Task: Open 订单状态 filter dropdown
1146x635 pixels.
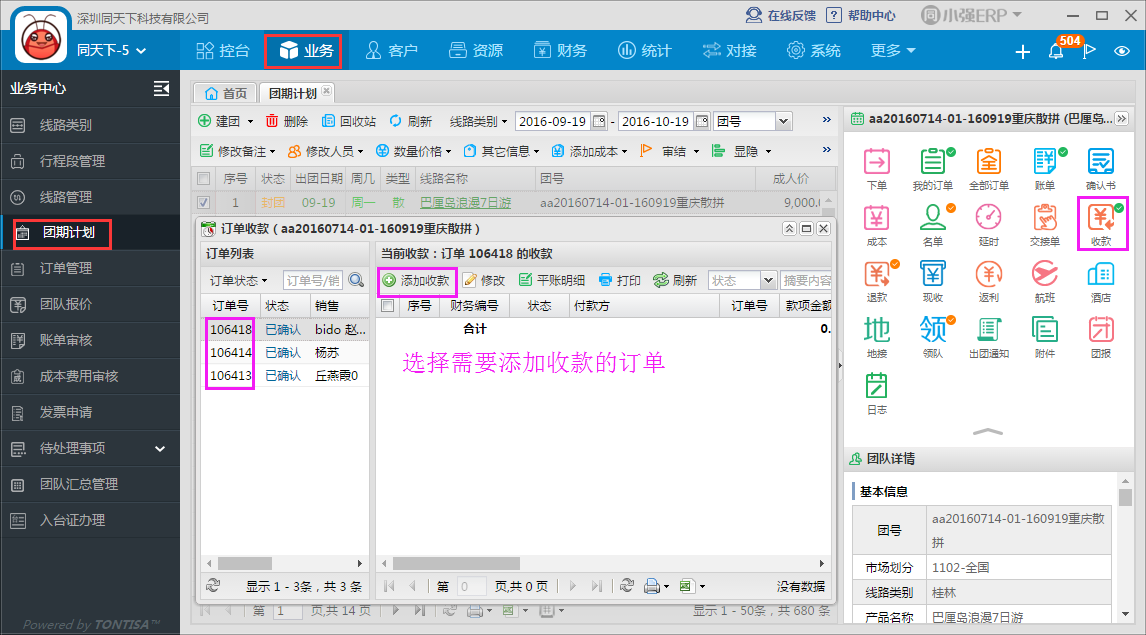Action: click(x=239, y=281)
